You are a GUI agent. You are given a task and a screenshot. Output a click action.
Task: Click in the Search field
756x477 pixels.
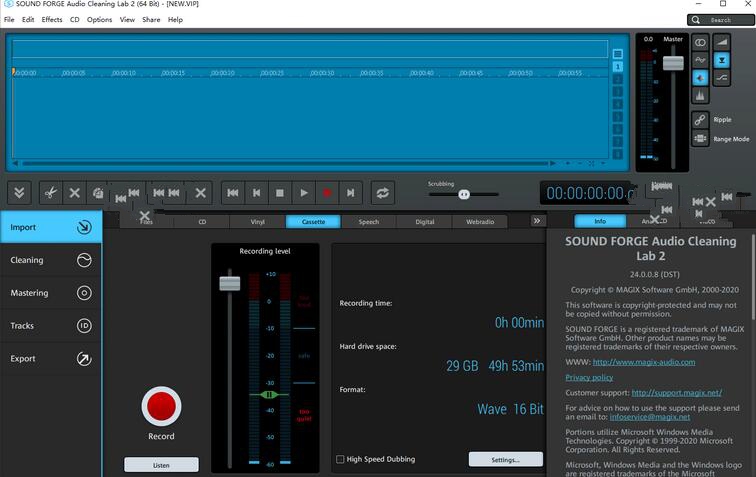point(721,20)
